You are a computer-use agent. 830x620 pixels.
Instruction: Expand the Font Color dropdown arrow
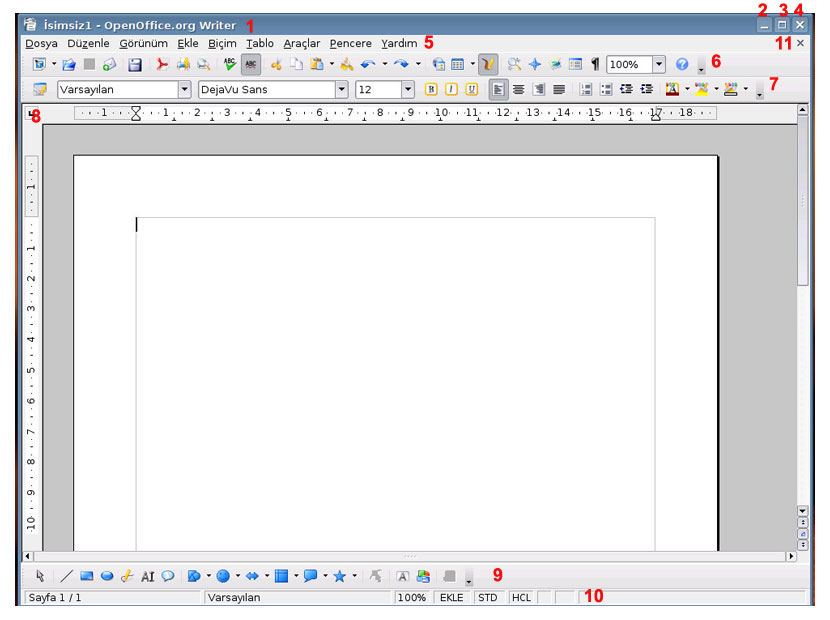687,89
